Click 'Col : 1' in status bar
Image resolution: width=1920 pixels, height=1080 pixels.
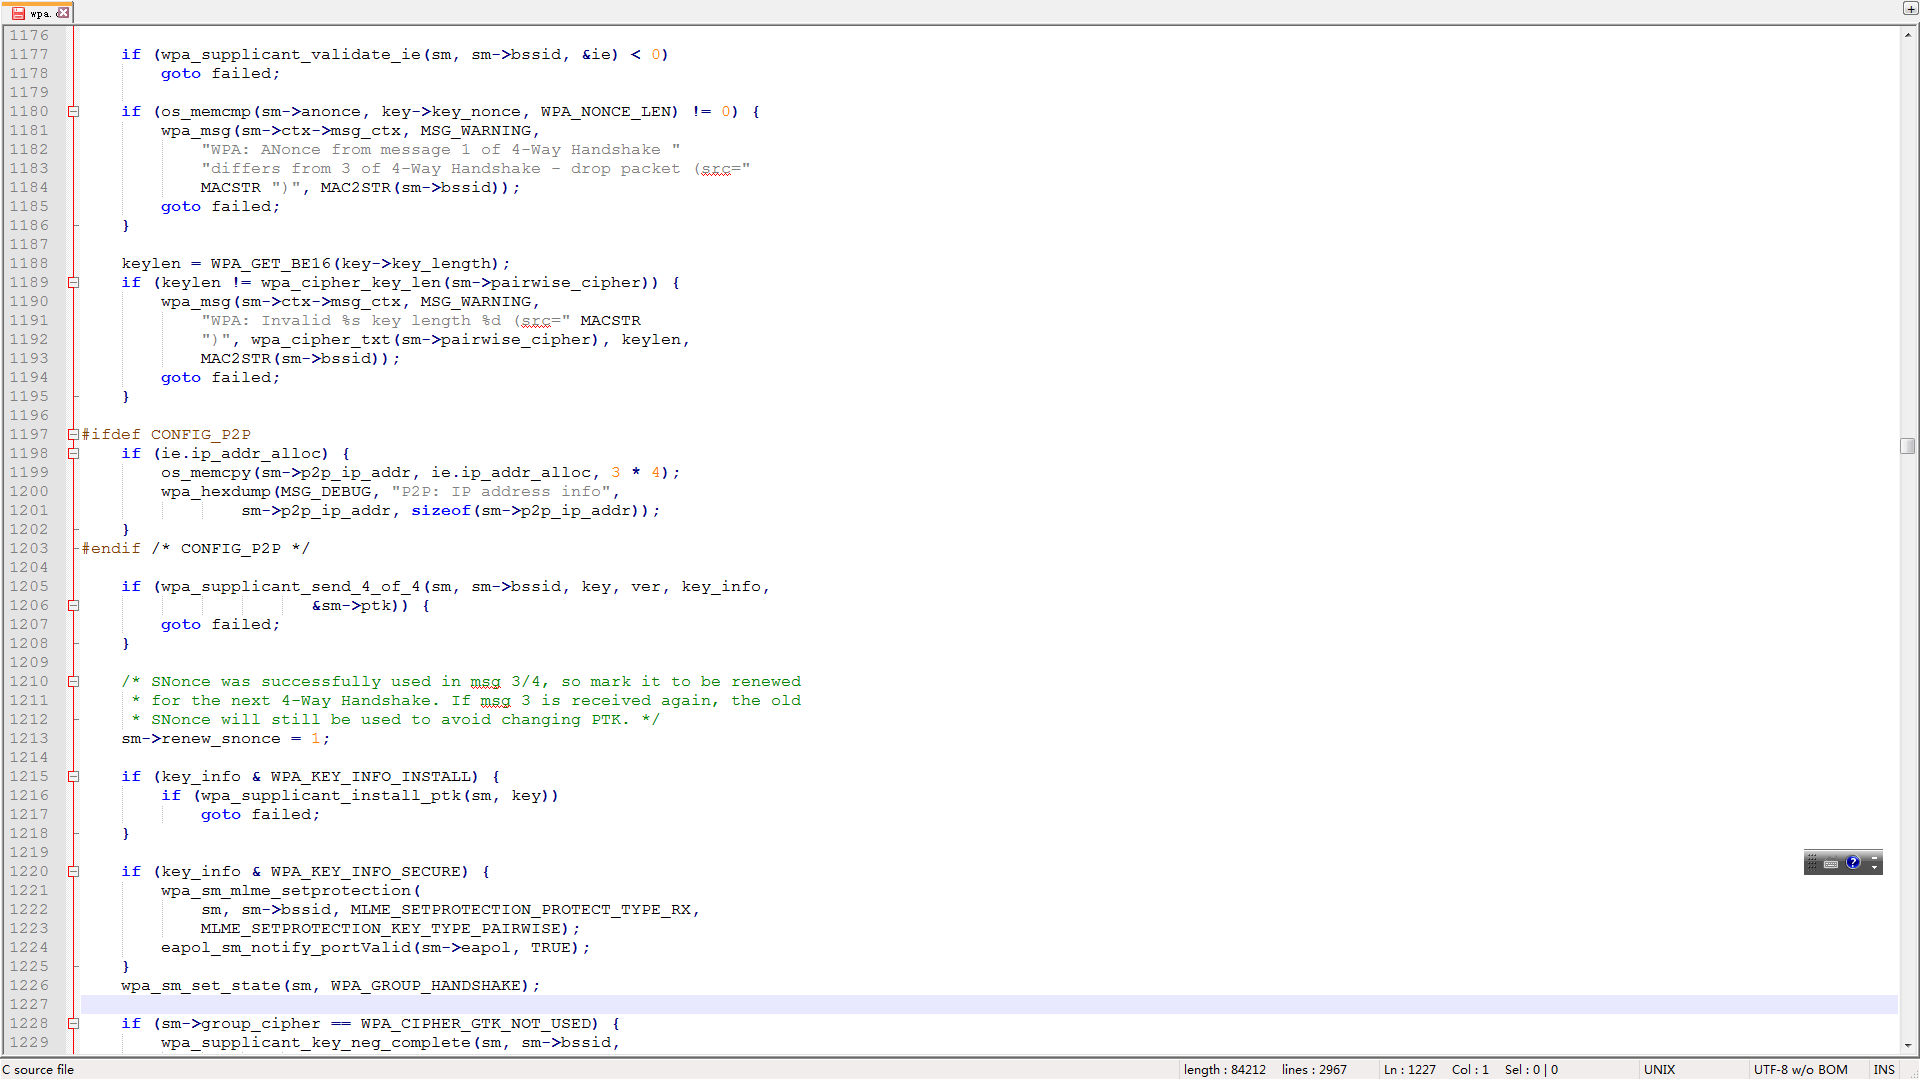[x=1470, y=1070]
